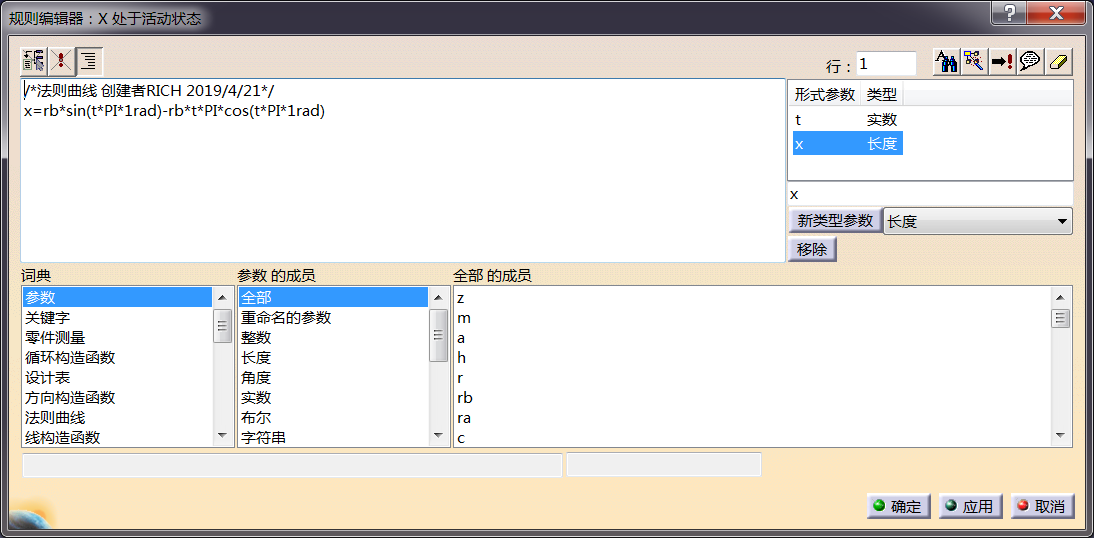This screenshot has width=1094, height=538.
Task: Select 方向构造函数 in the dictionary list
Action: tap(117, 398)
